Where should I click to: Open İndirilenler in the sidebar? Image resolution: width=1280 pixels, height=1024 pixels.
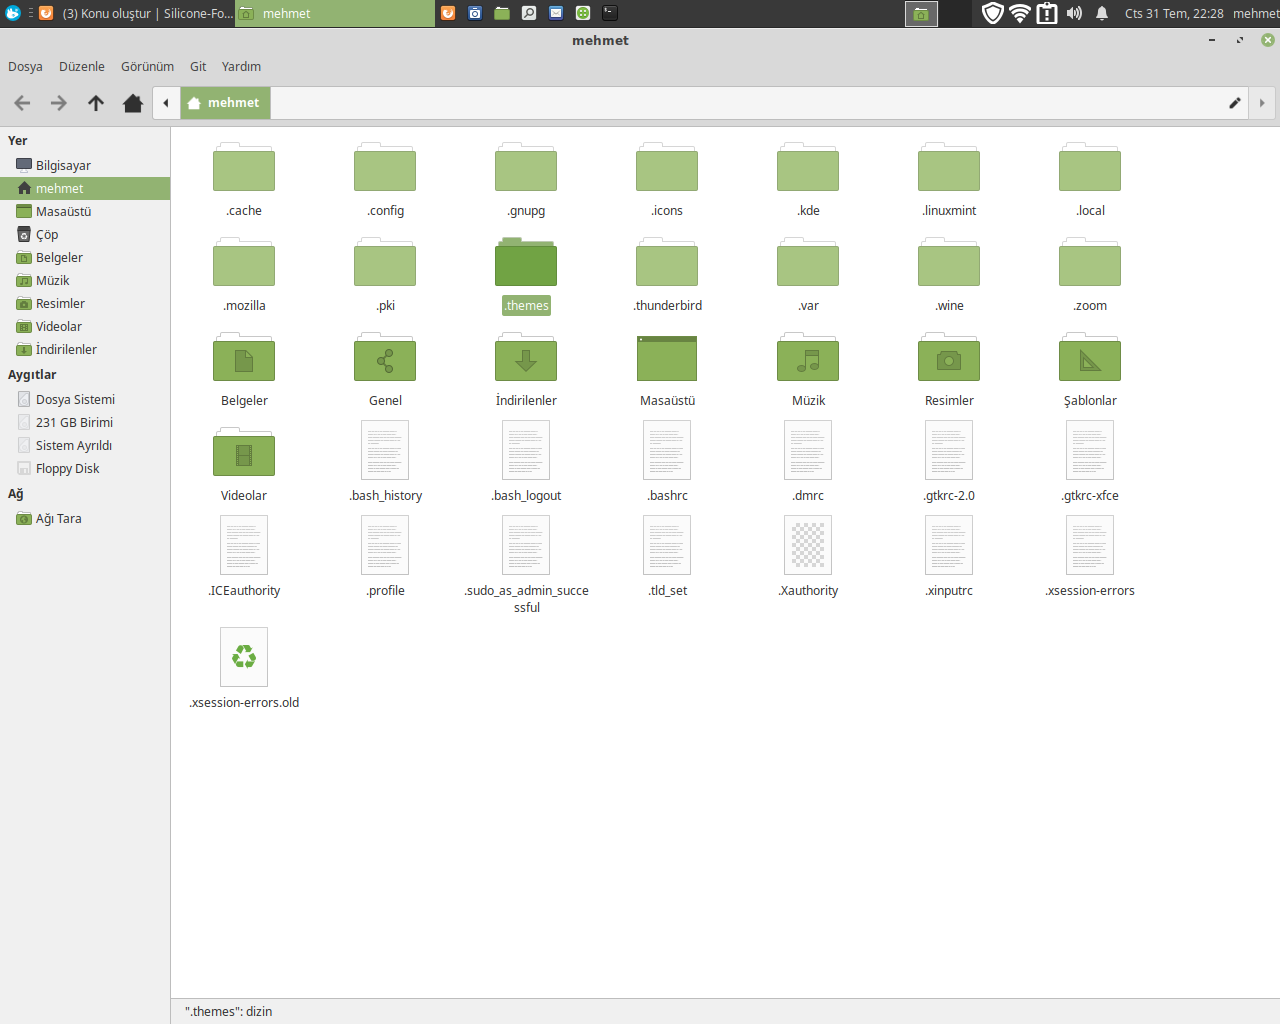(85, 349)
